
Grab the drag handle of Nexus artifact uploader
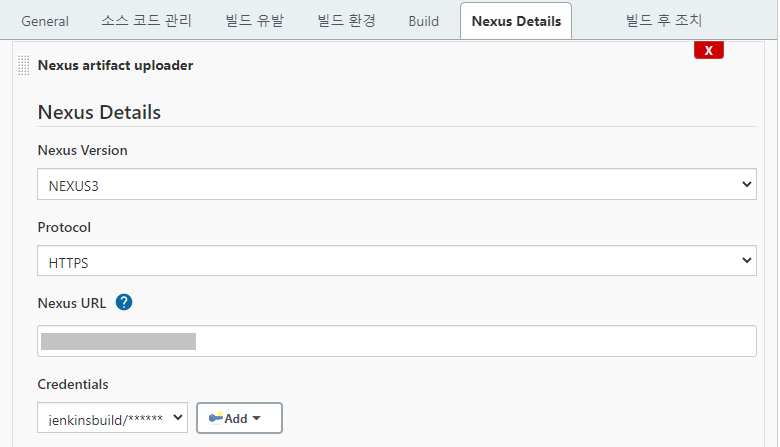tap(23, 65)
